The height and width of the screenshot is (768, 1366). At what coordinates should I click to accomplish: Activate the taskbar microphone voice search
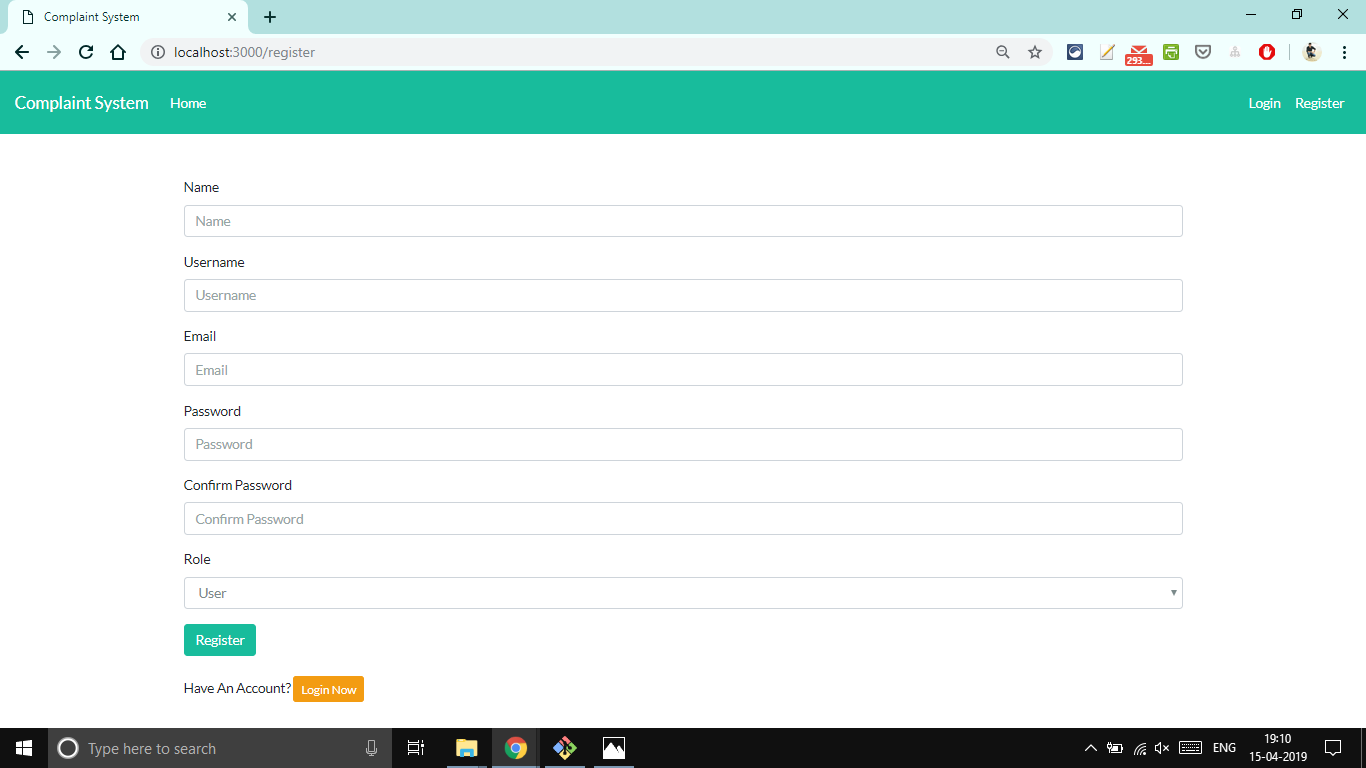(x=372, y=748)
